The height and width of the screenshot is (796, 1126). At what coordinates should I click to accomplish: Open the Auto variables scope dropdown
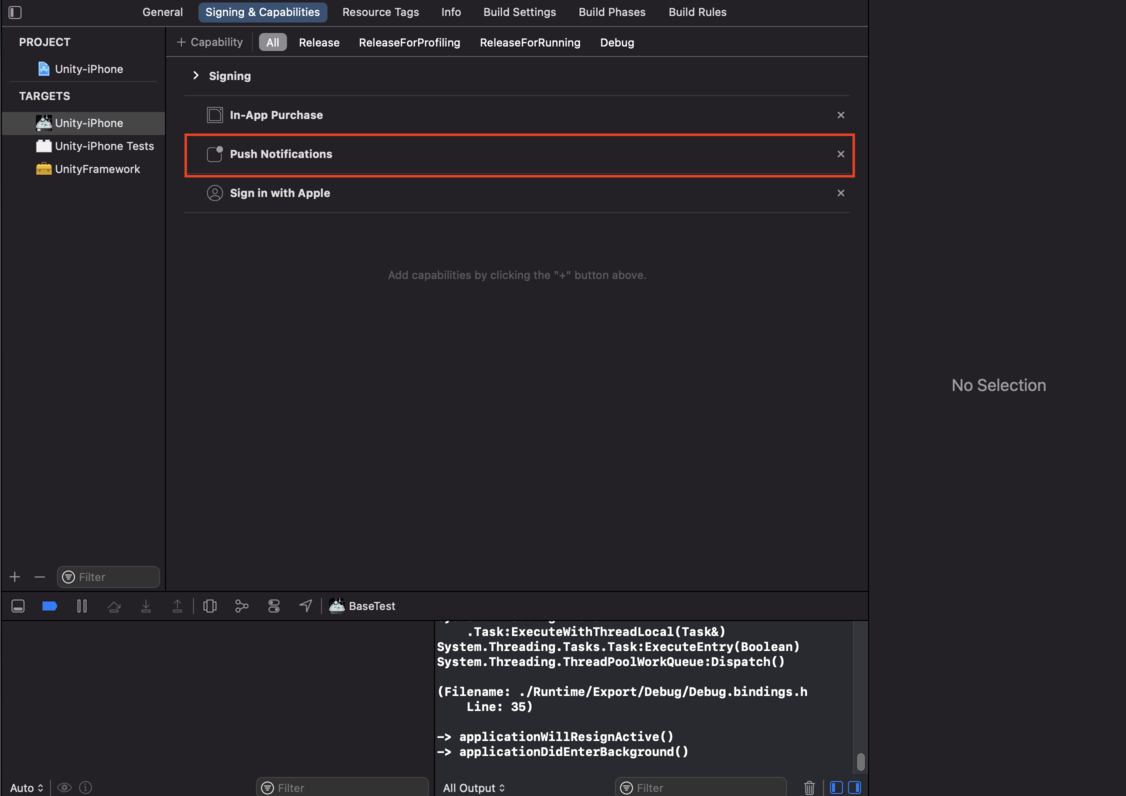(27, 787)
